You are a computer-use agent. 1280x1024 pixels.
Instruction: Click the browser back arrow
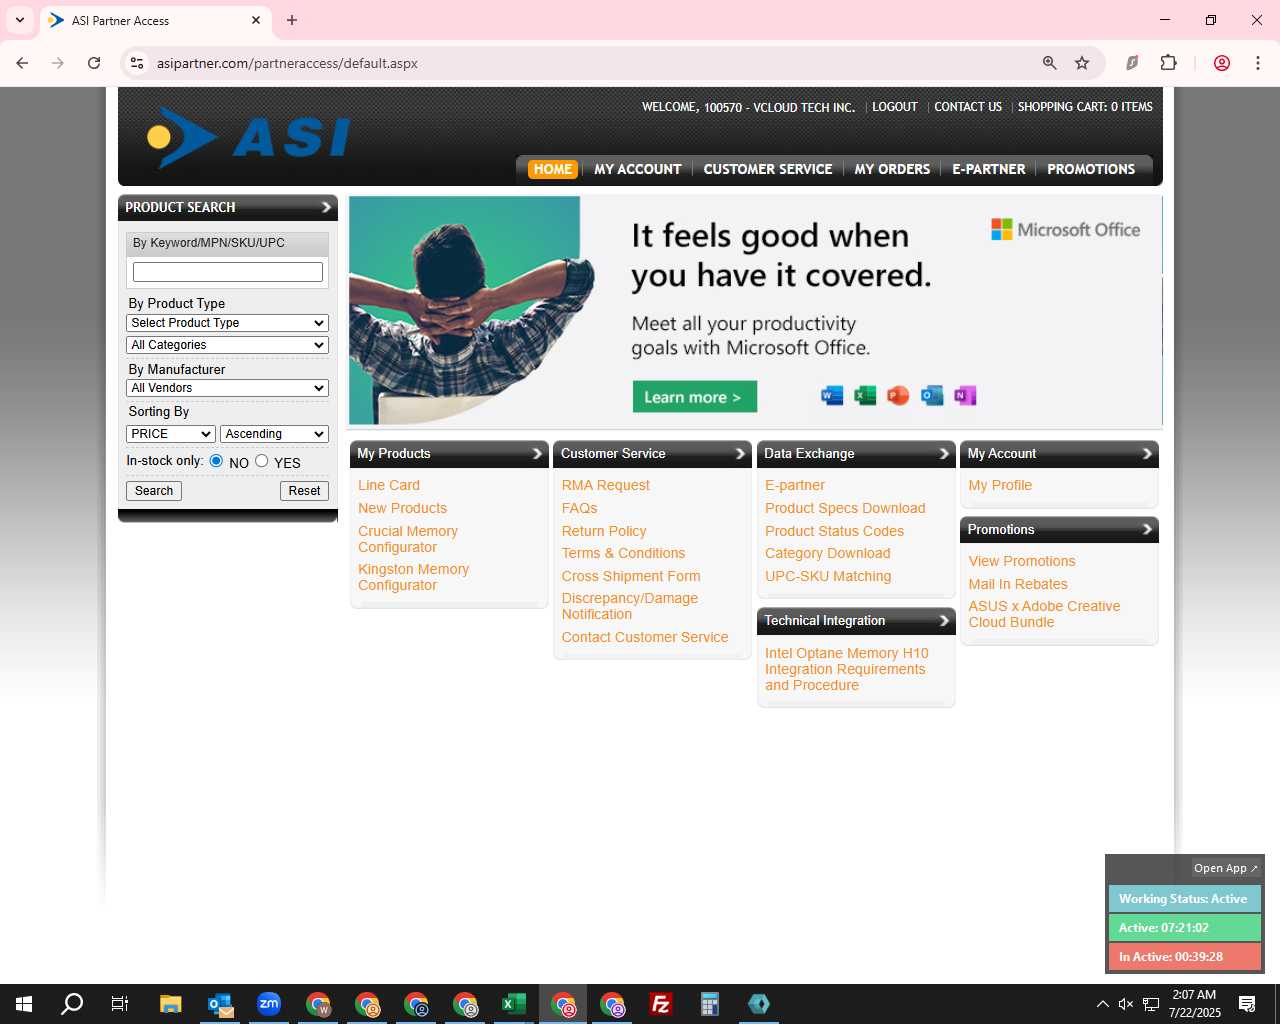(x=22, y=63)
